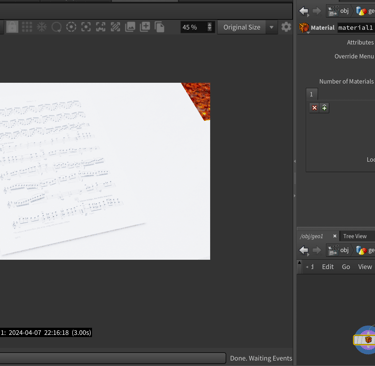The image size is (375, 366).
Task: Remove material with red X button
Action: click(314, 108)
